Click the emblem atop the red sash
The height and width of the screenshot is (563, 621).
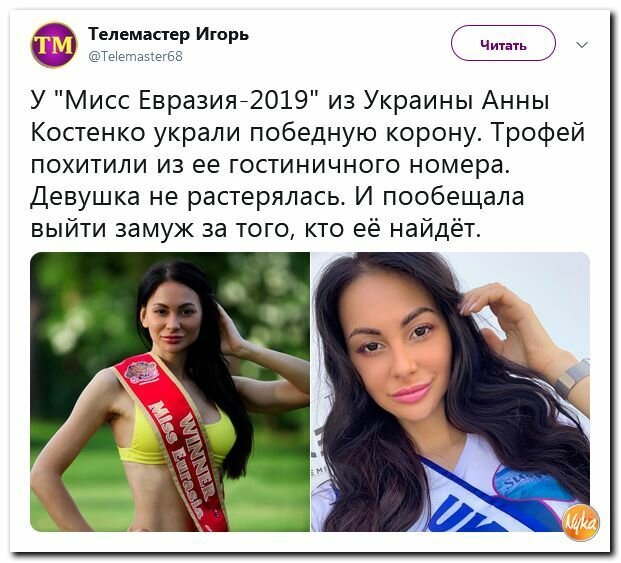[141, 372]
